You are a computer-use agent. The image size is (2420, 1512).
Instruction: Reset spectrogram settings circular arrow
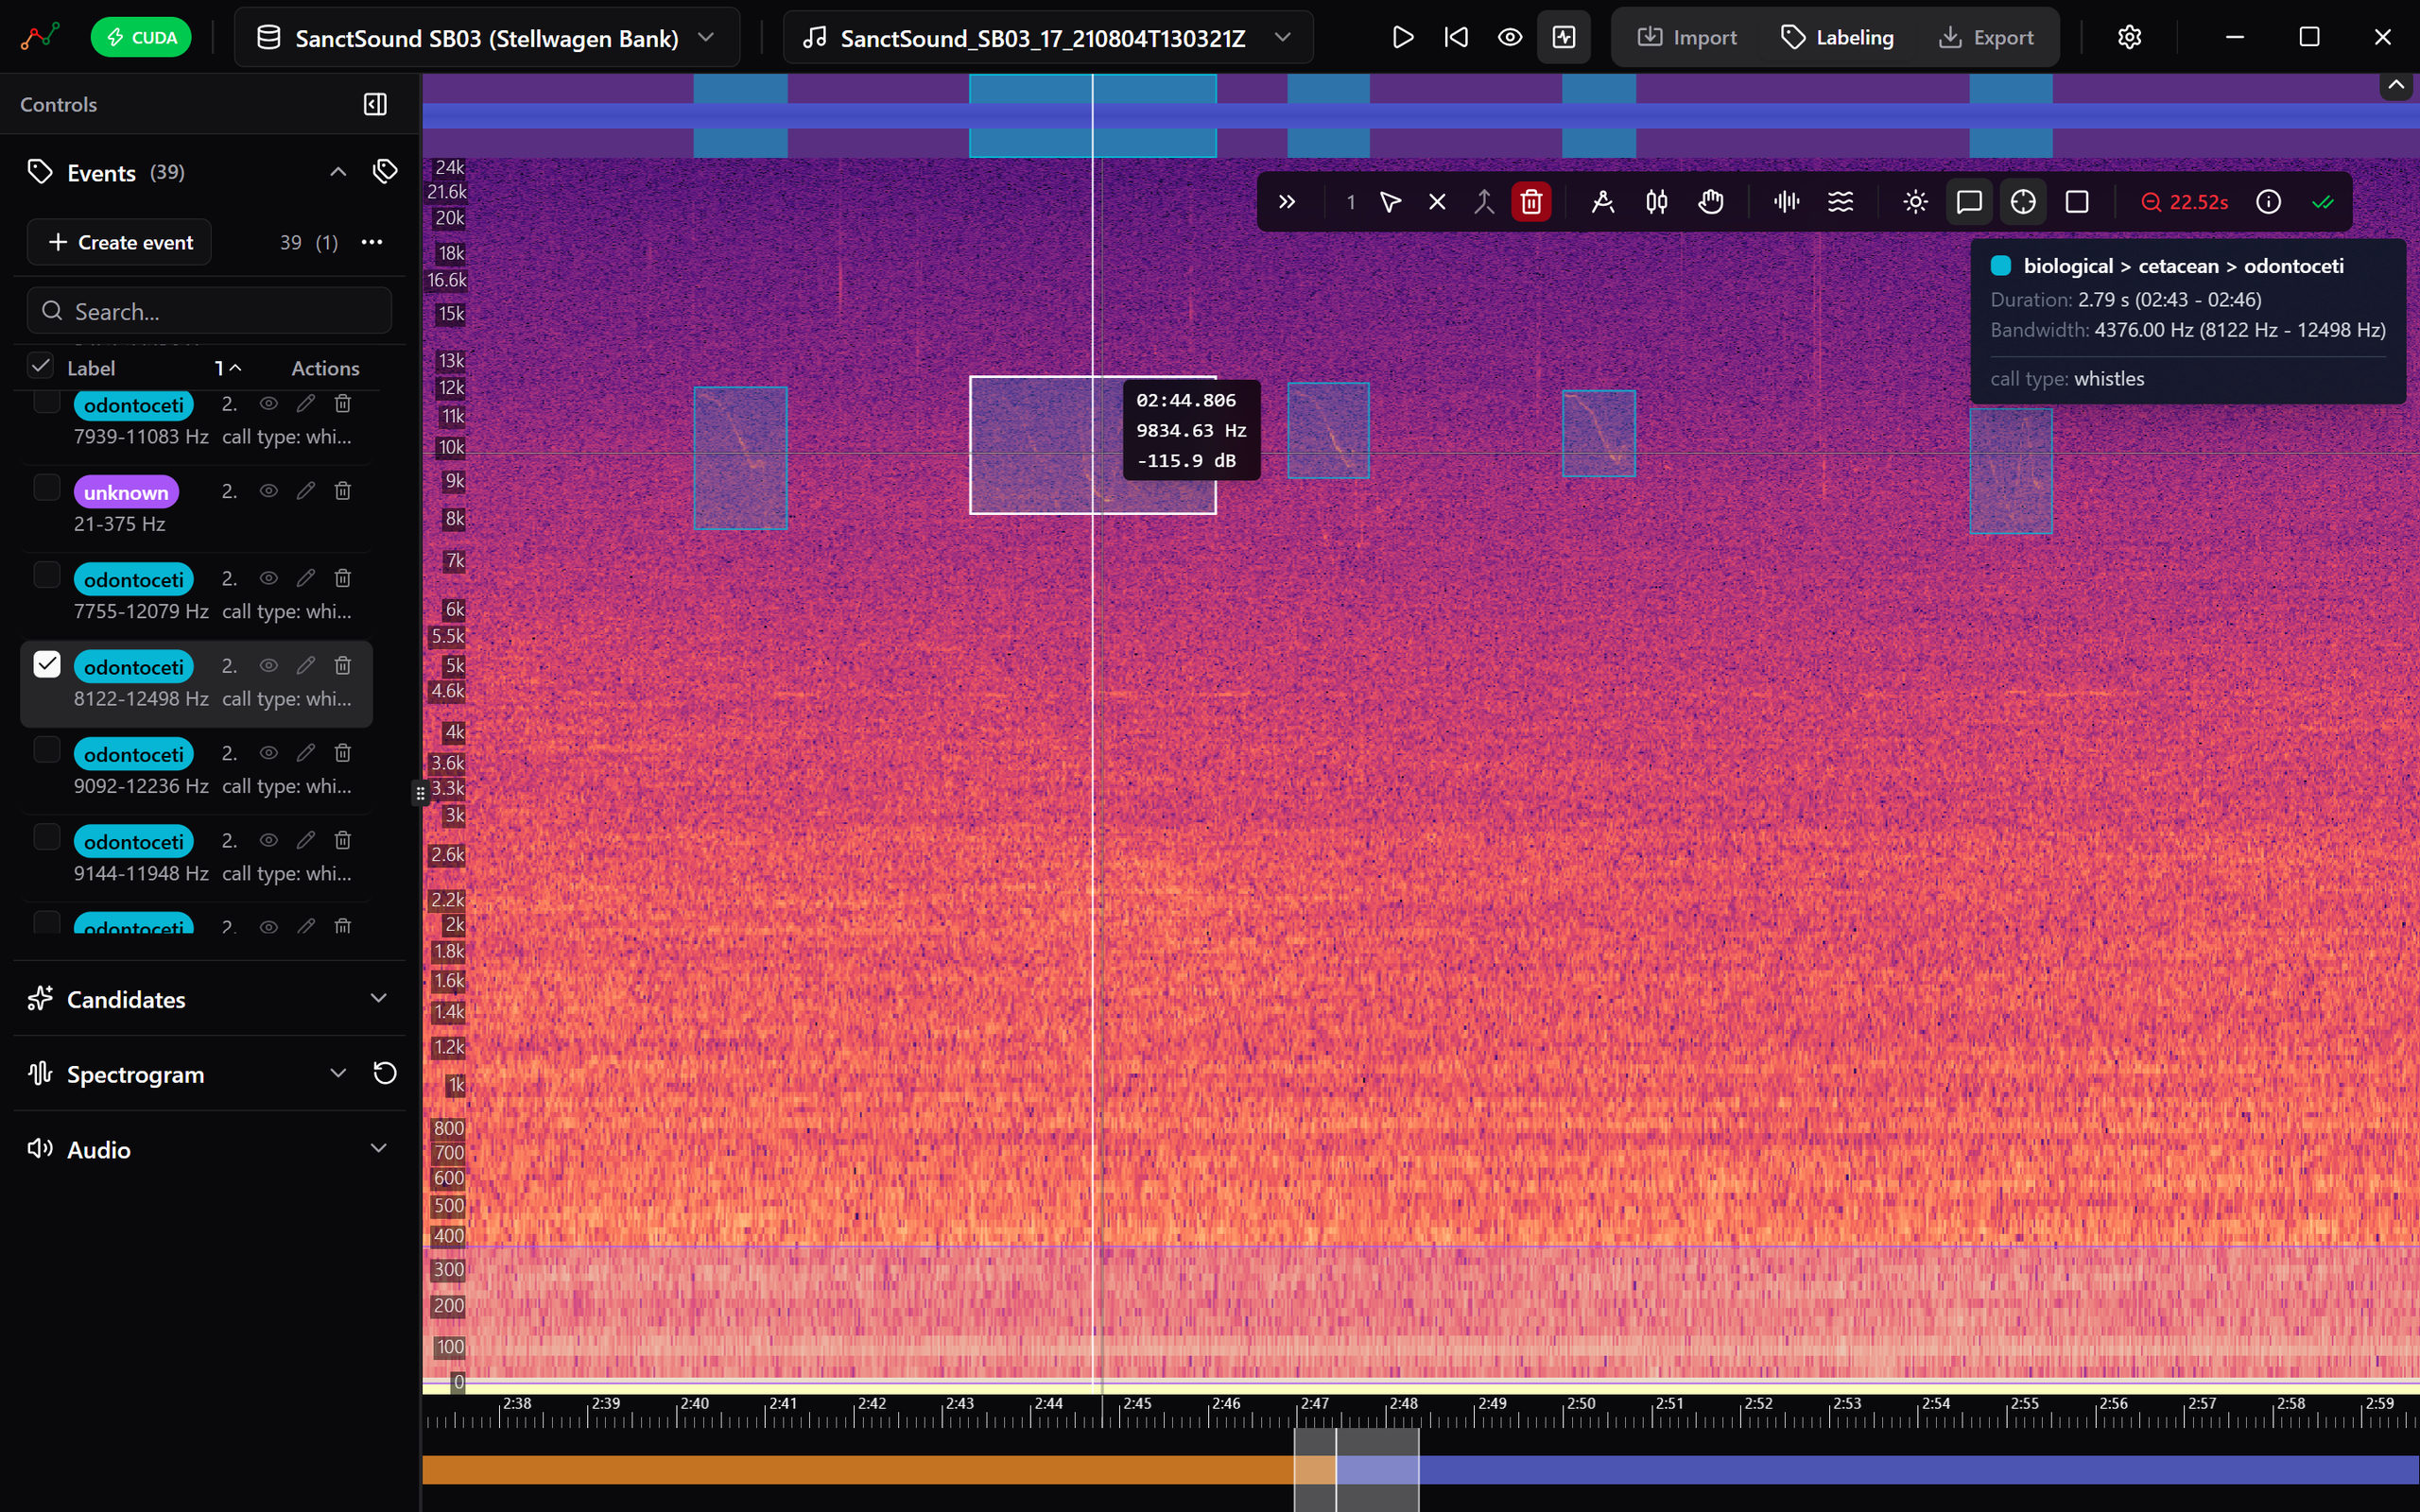pyautogui.click(x=385, y=1073)
